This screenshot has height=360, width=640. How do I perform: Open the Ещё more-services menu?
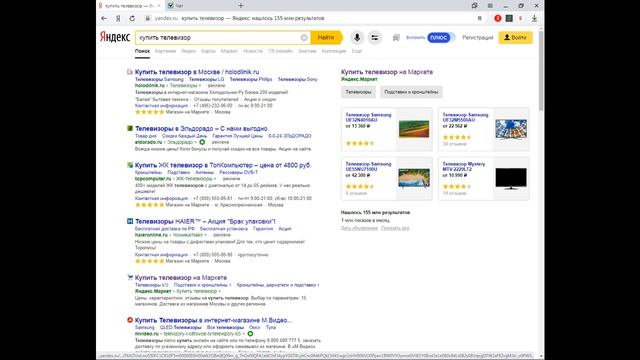point(357,51)
